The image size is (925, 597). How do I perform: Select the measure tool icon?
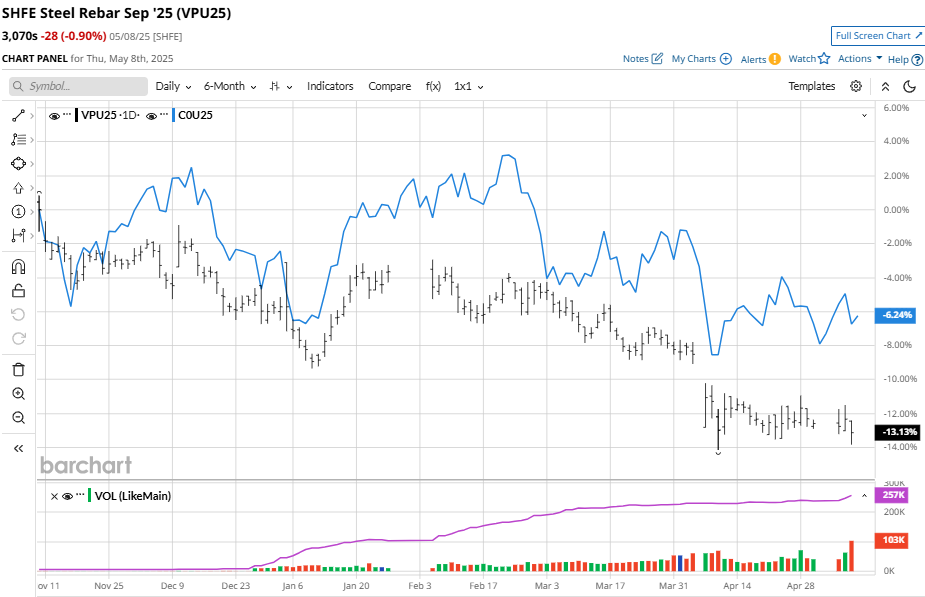(x=18, y=236)
